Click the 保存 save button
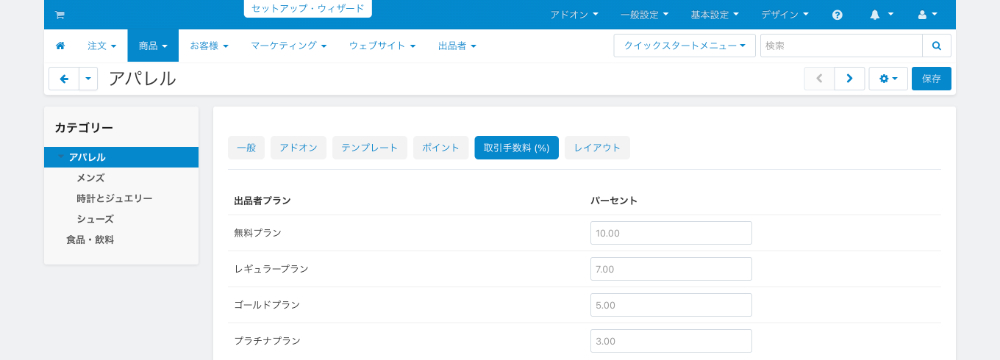Viewport: 1000px width, 360px height. coord(931,79)
